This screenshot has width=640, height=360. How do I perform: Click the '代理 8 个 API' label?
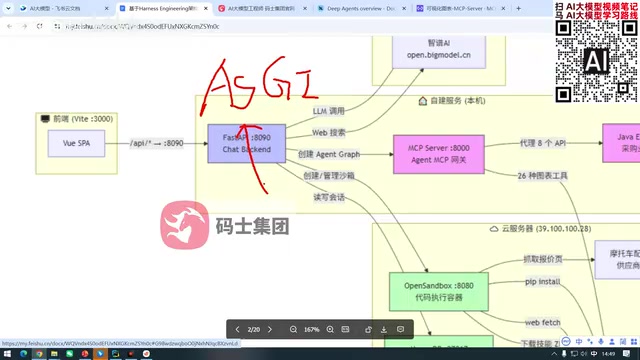542,143
